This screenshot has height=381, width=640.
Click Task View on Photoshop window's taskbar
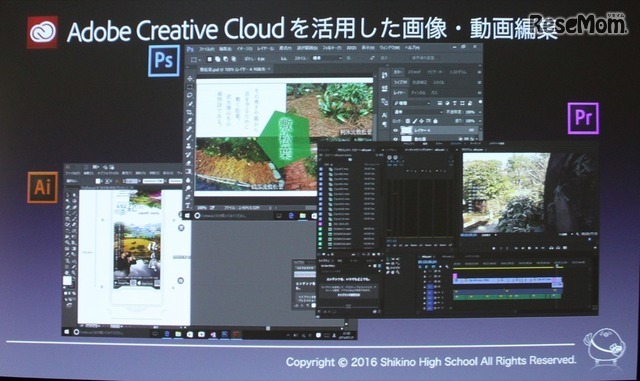[x=279, y=216]
